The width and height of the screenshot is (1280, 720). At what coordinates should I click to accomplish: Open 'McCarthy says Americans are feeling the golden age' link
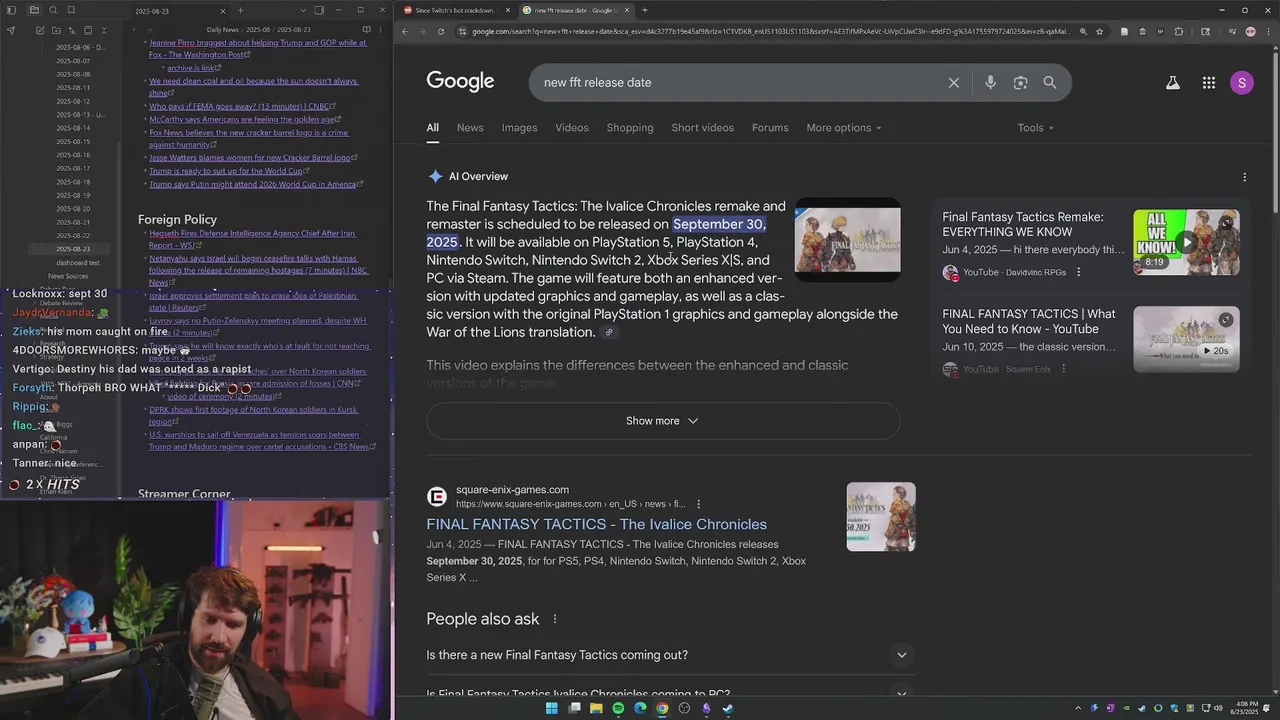tap(241, 119)
